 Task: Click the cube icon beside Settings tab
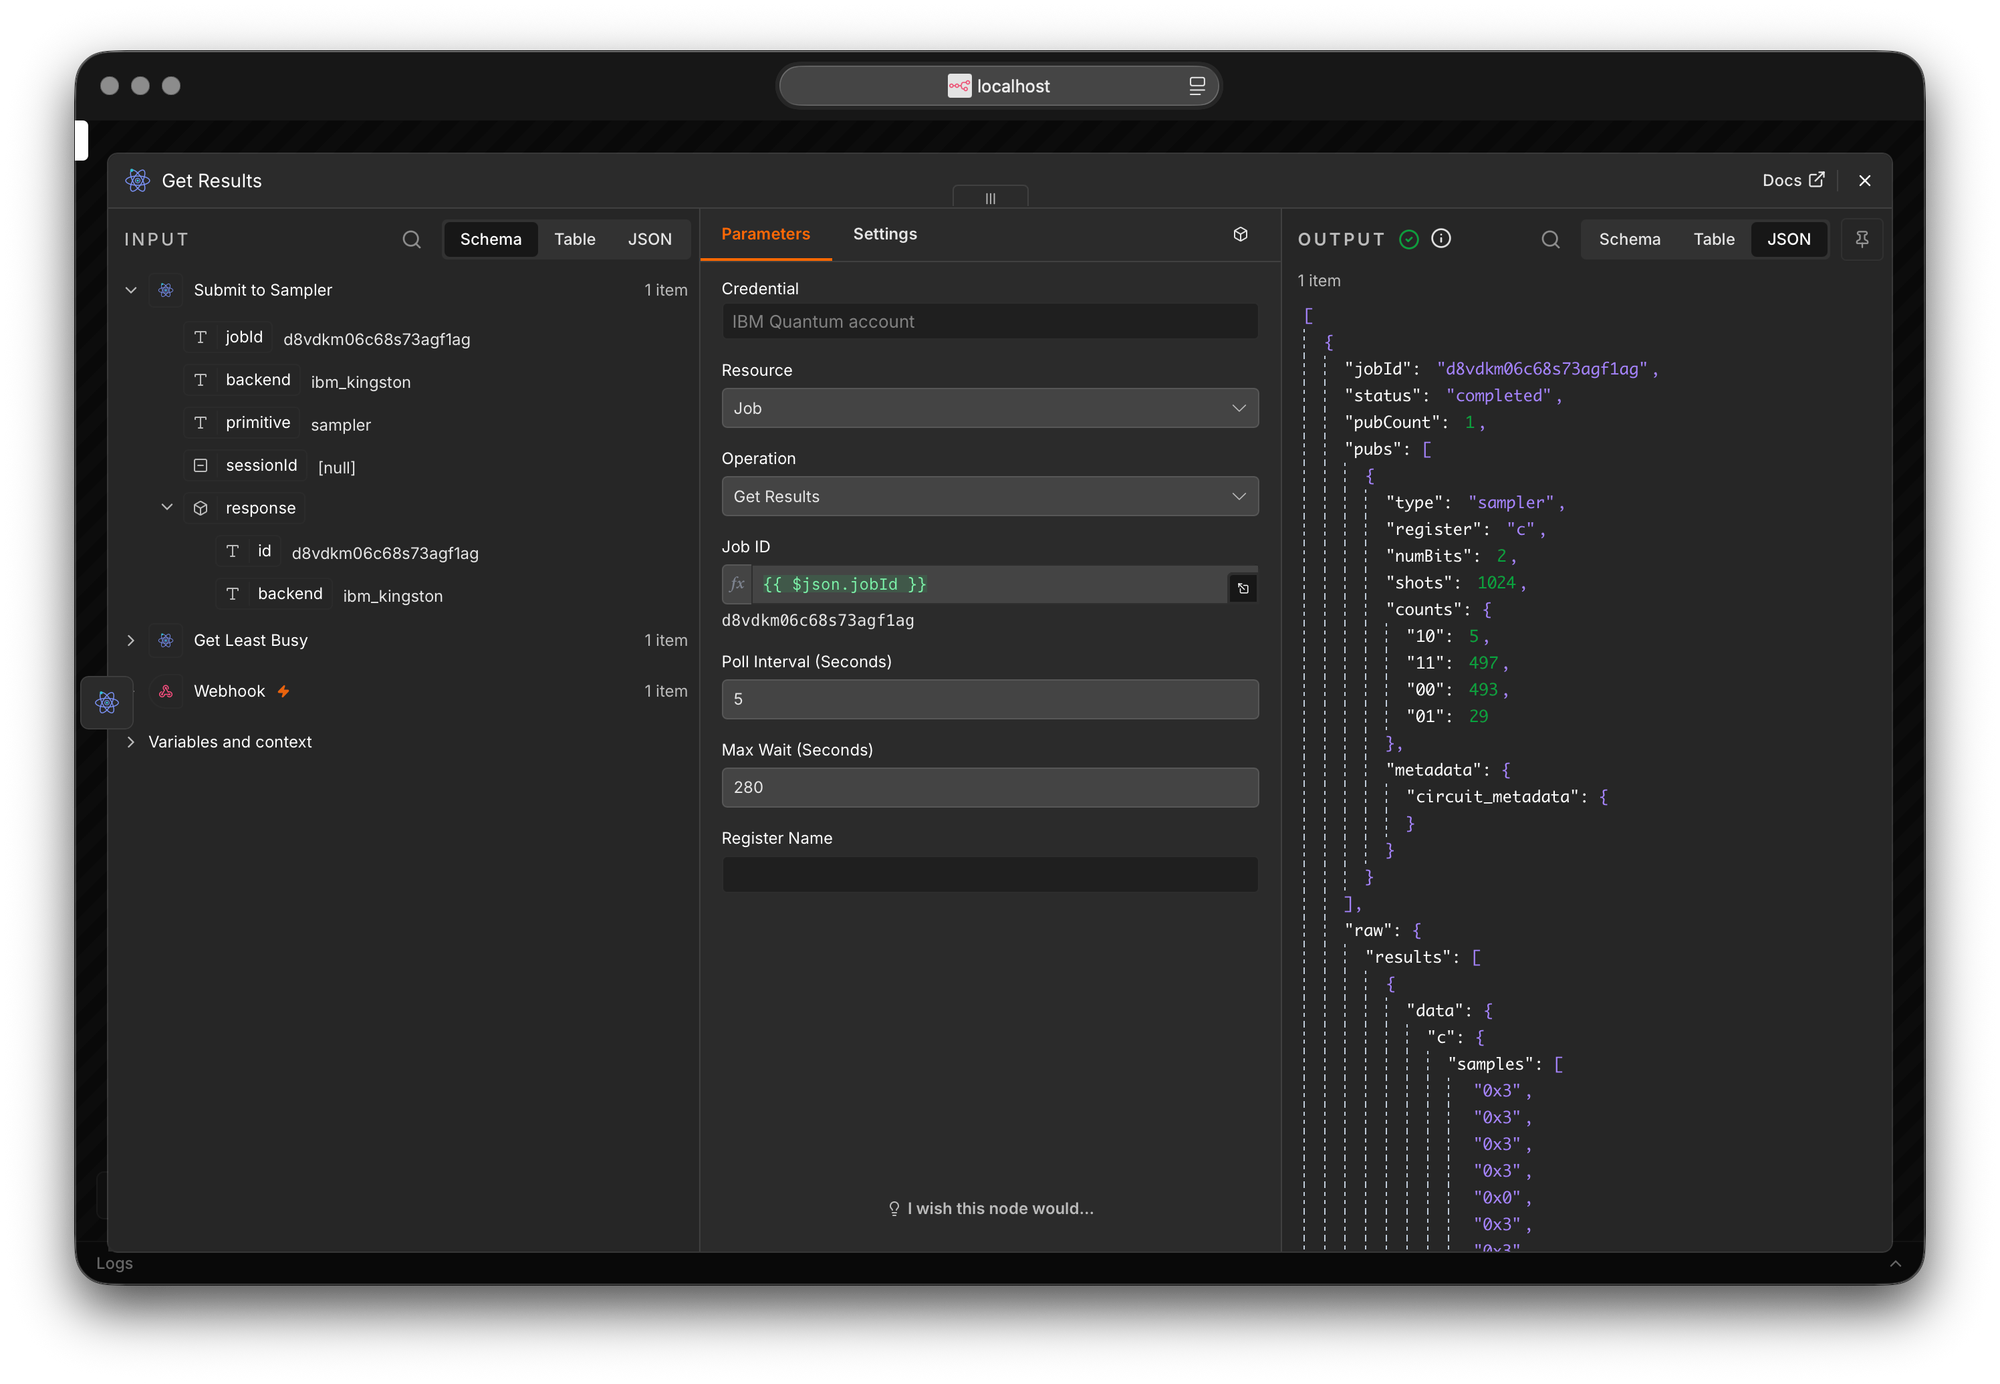tap(1240, 234)
